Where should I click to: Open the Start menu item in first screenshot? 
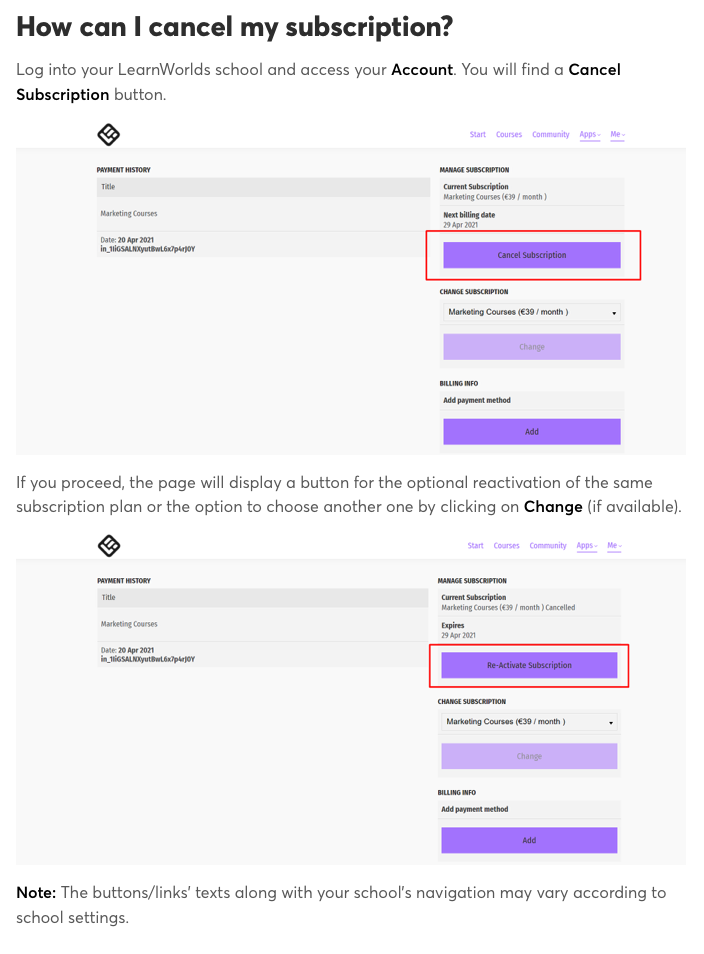click(478, 134)
